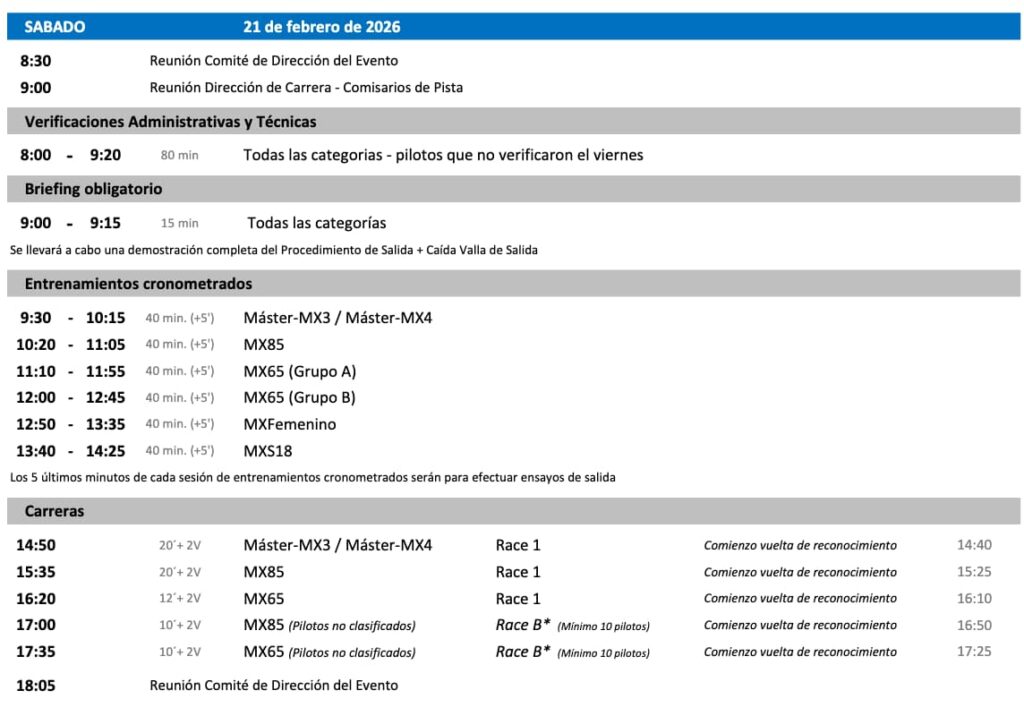Click the MXS18 training session
Screen dimensions: 1024x716
coord(268,451)
